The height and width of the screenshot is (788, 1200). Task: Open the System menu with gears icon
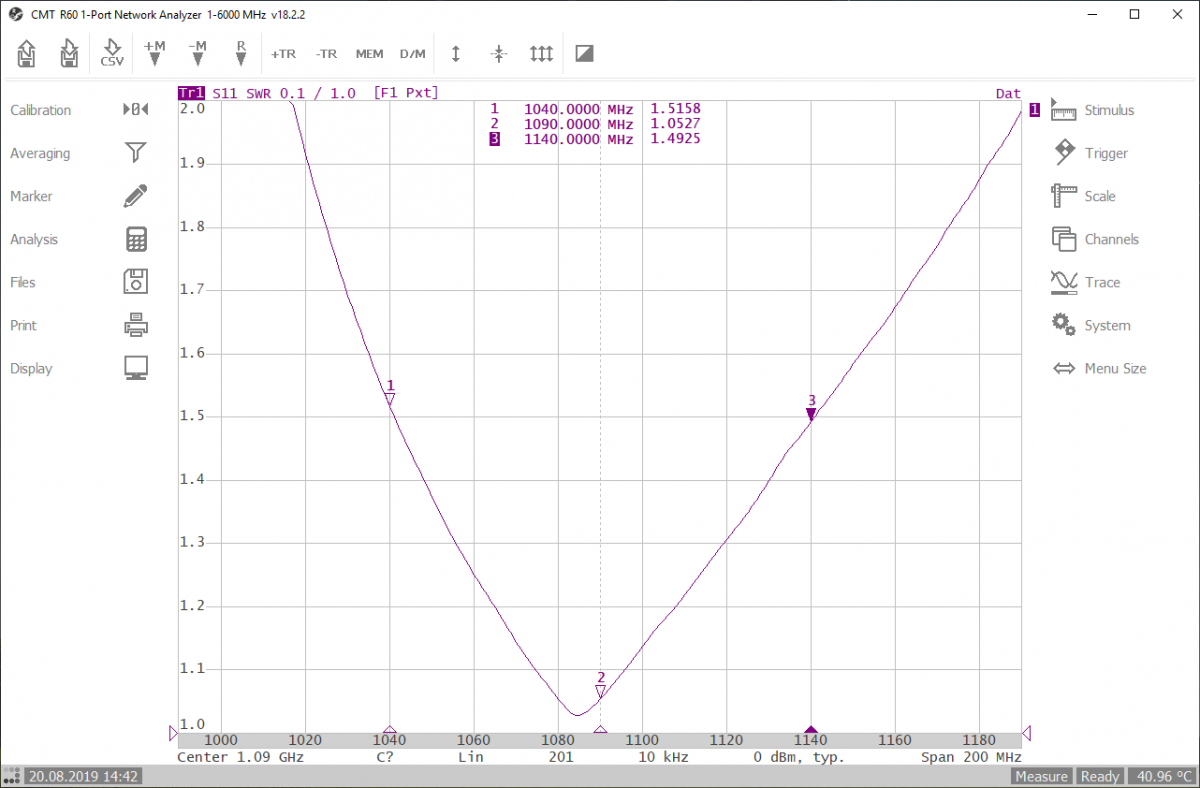click(x=1092, y=325)
